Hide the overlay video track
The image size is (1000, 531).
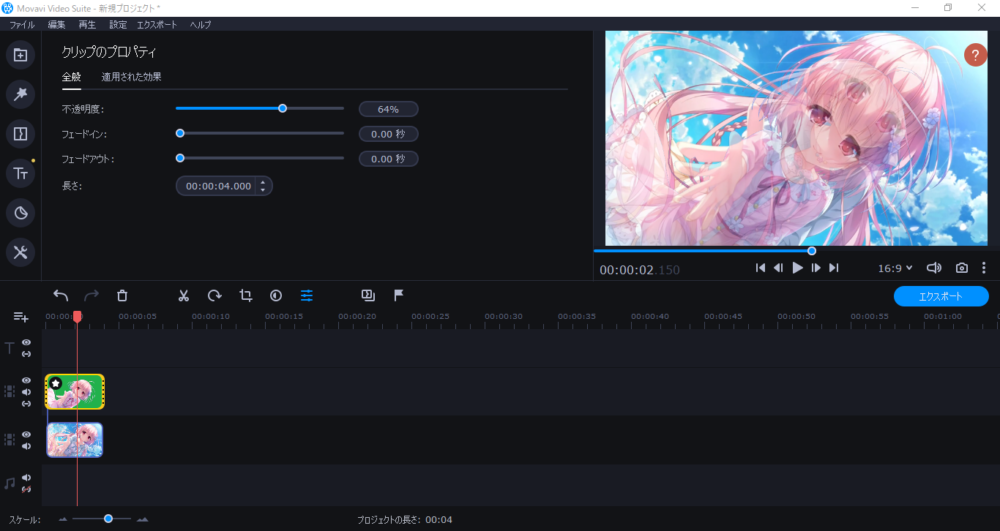point(26,381)
